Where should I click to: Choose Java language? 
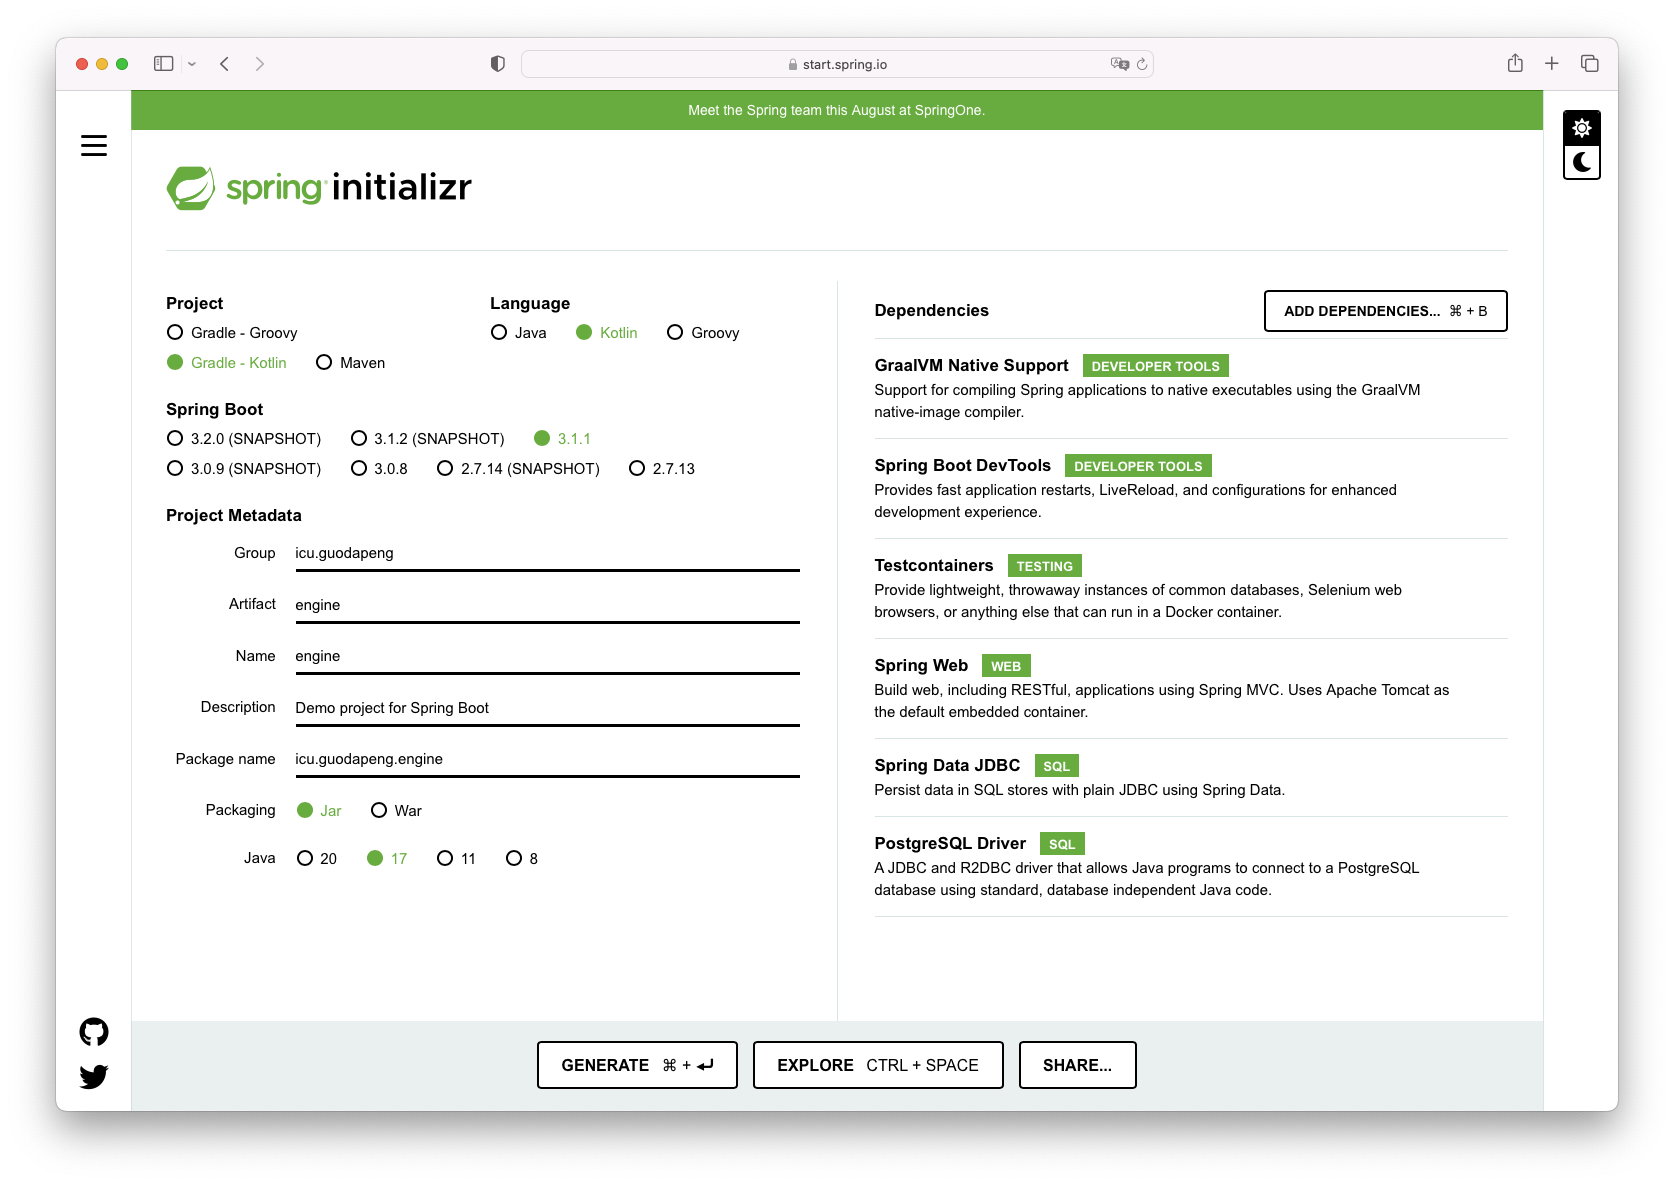[518, 333]
